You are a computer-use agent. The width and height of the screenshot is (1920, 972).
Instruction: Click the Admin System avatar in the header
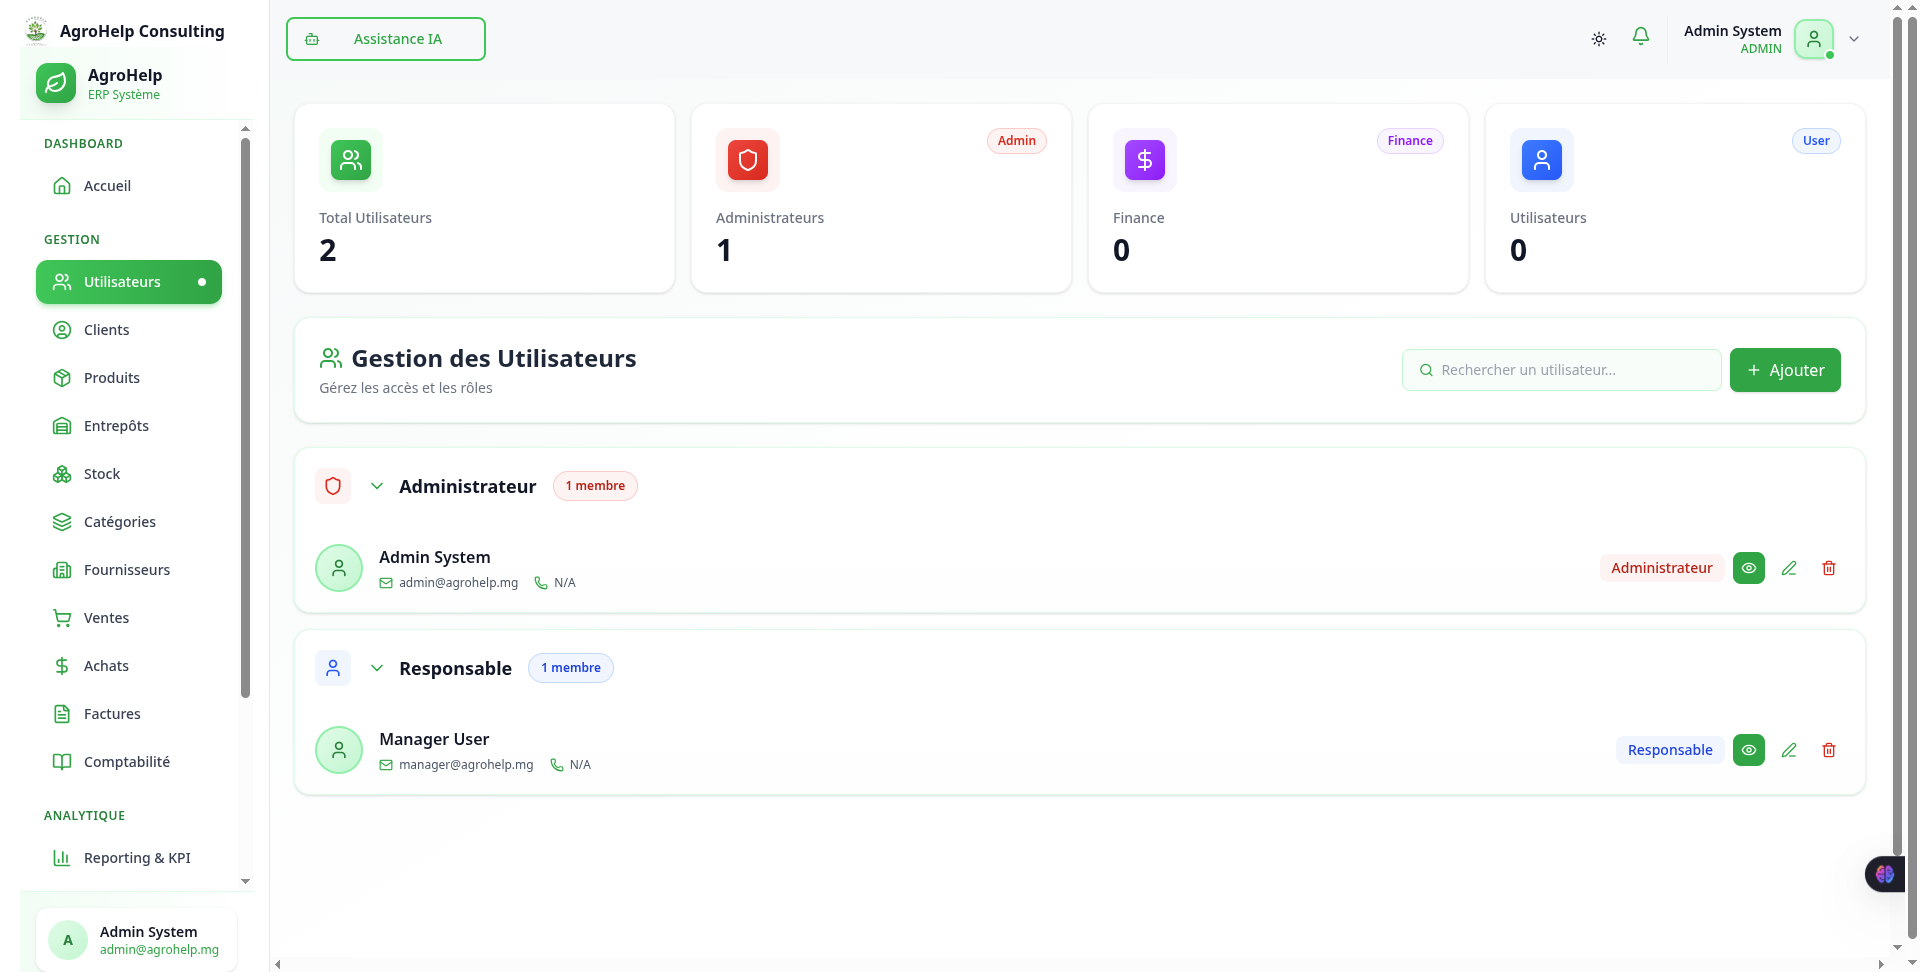click(x=1813, y=39)
